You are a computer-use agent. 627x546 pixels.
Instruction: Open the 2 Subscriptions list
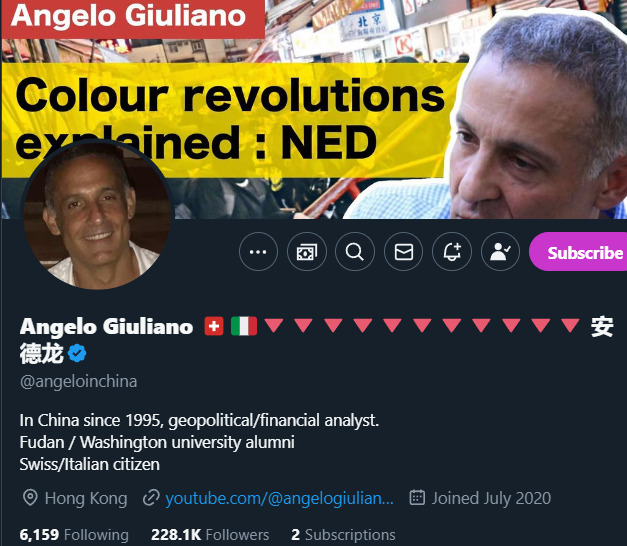[x=343, y=535]
